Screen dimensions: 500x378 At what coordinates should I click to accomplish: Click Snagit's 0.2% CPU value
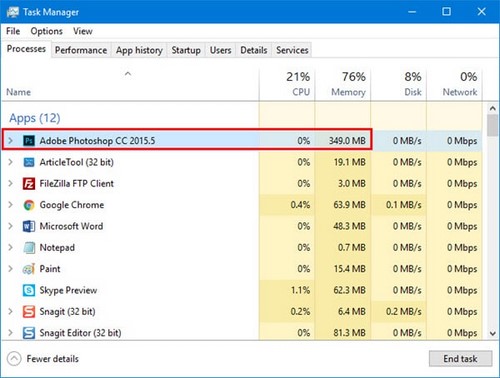(x=300, y=312)
